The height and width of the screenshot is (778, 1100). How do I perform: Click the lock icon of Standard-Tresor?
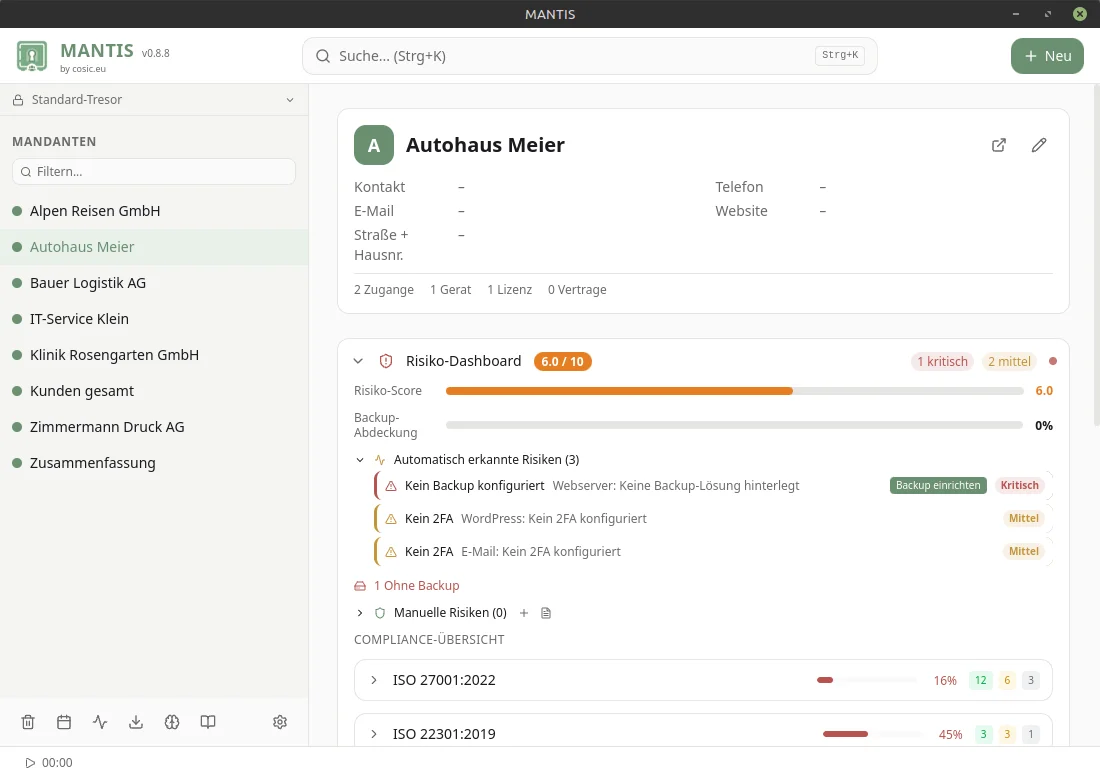(x=18, y=100)
